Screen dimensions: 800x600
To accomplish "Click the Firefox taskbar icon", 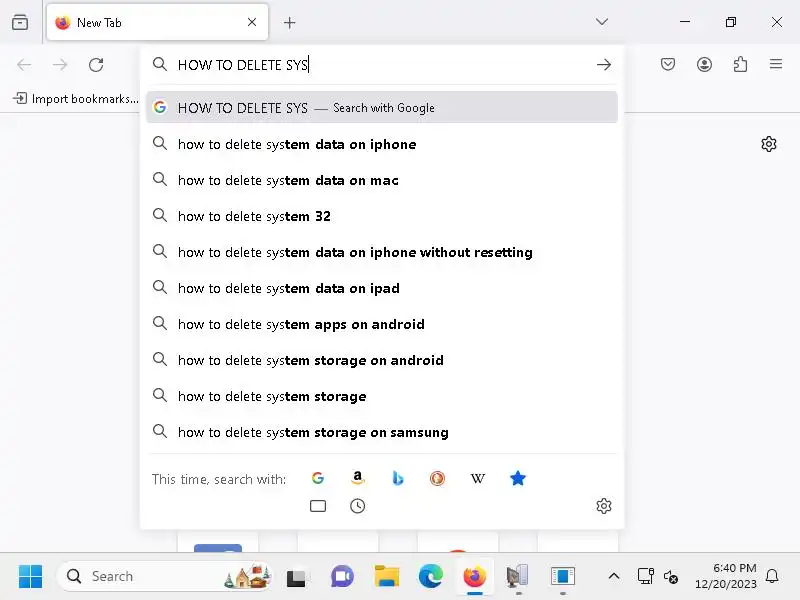I will [x=474, y=577].
